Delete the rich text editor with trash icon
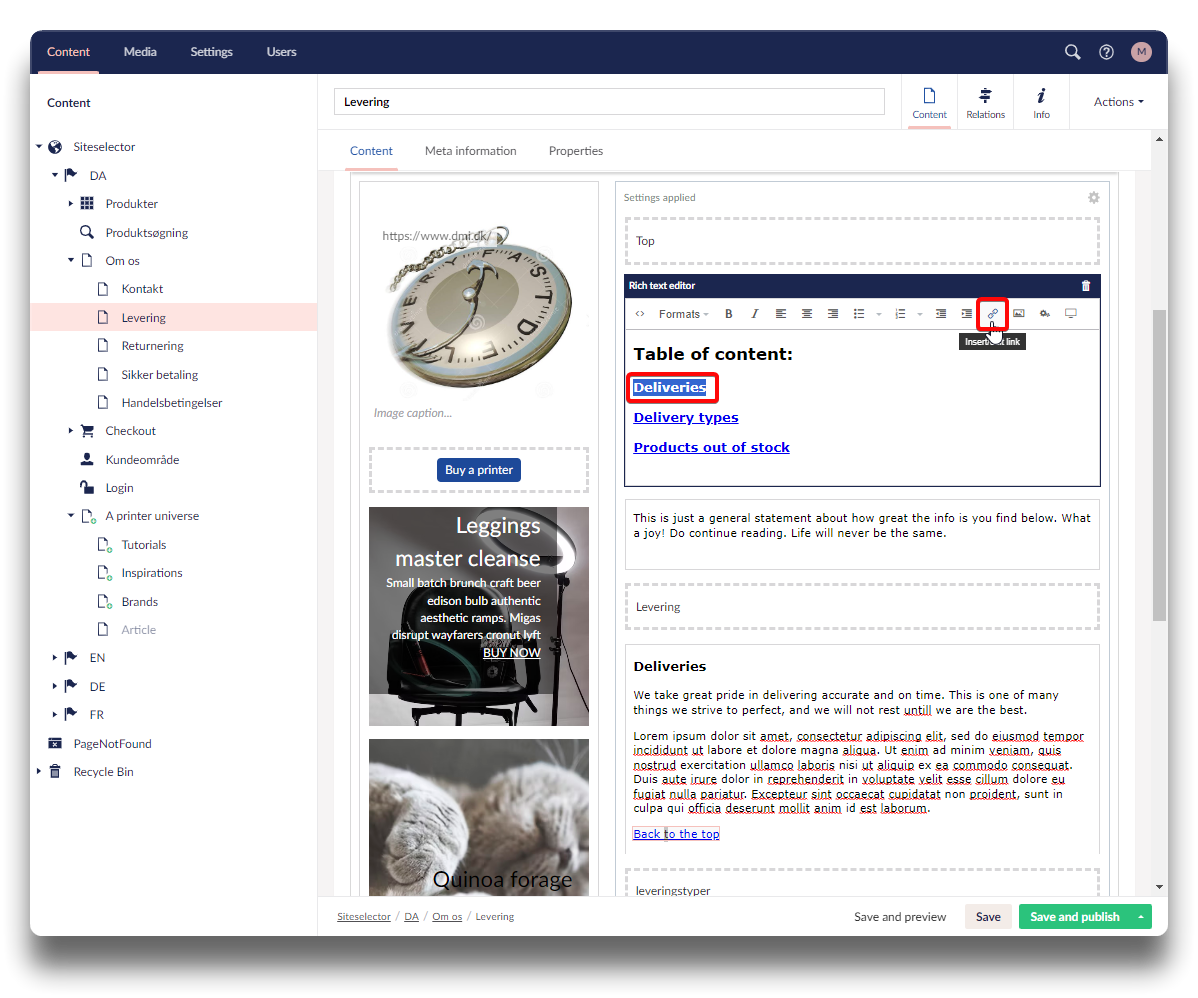This screenshot has width=1198, height=998. tap(1086, 286)
